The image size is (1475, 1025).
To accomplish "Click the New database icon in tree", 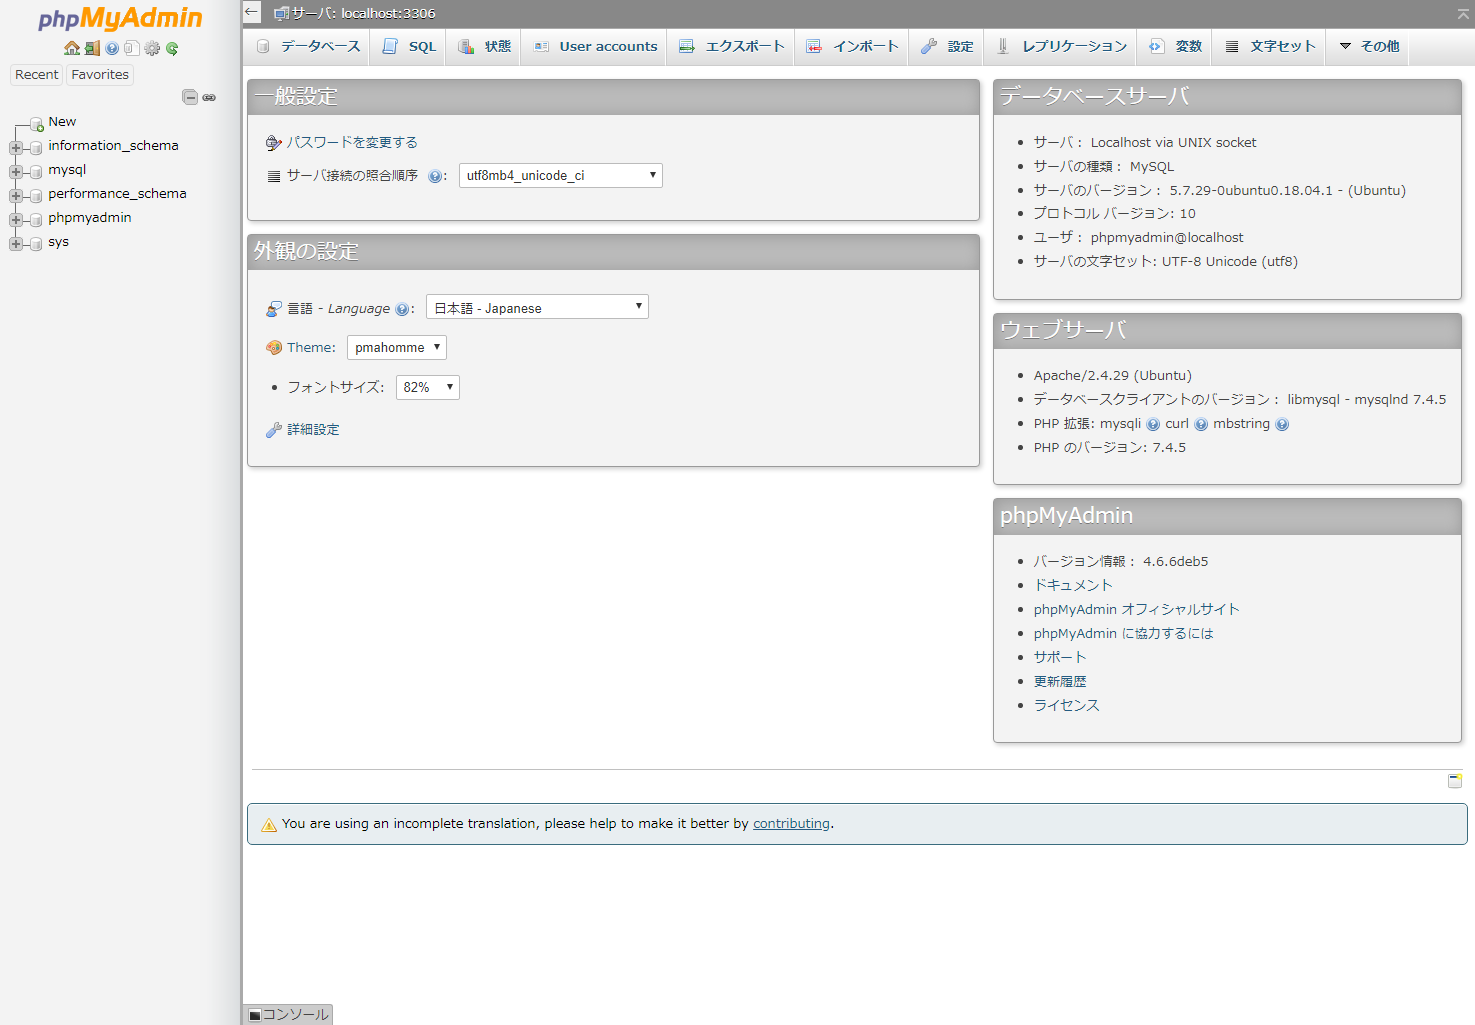I will 37,124.
